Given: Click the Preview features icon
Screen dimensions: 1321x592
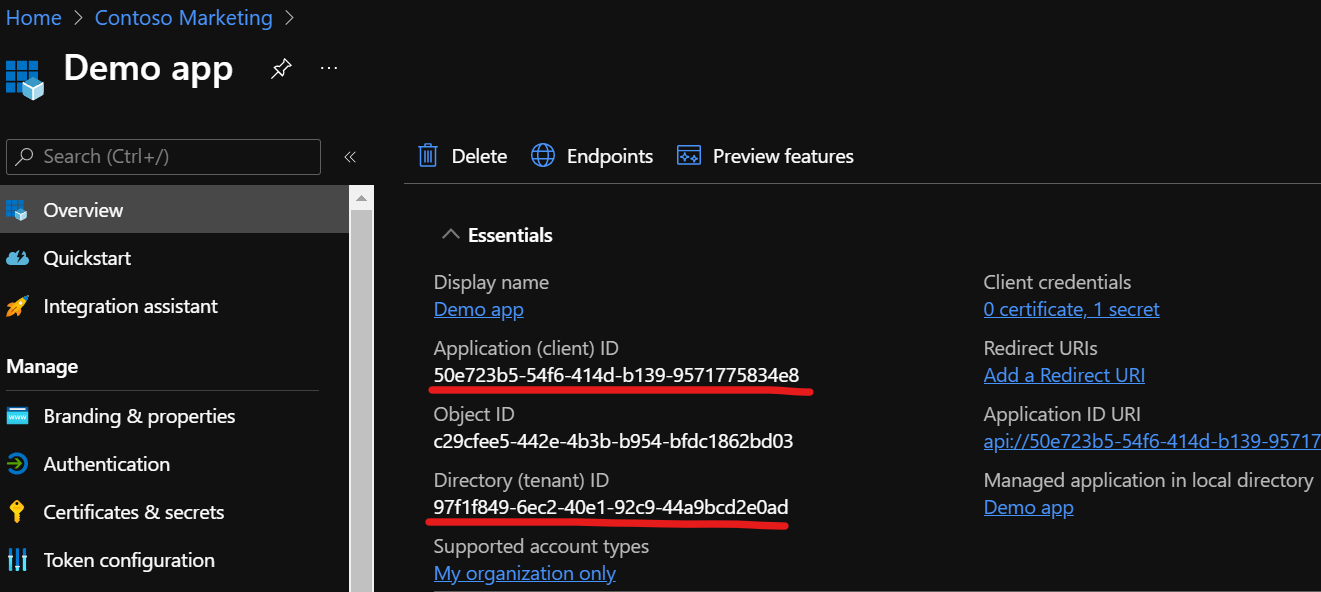Looking at the screenshot, I should [689, 156].
